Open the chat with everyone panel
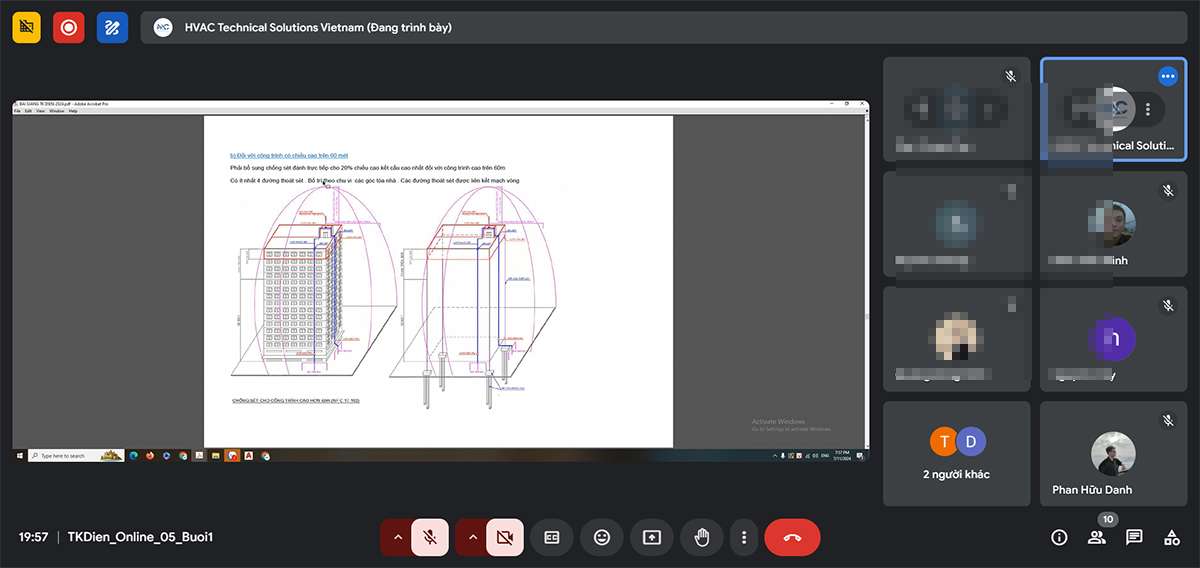 (x=1134, y=537)
